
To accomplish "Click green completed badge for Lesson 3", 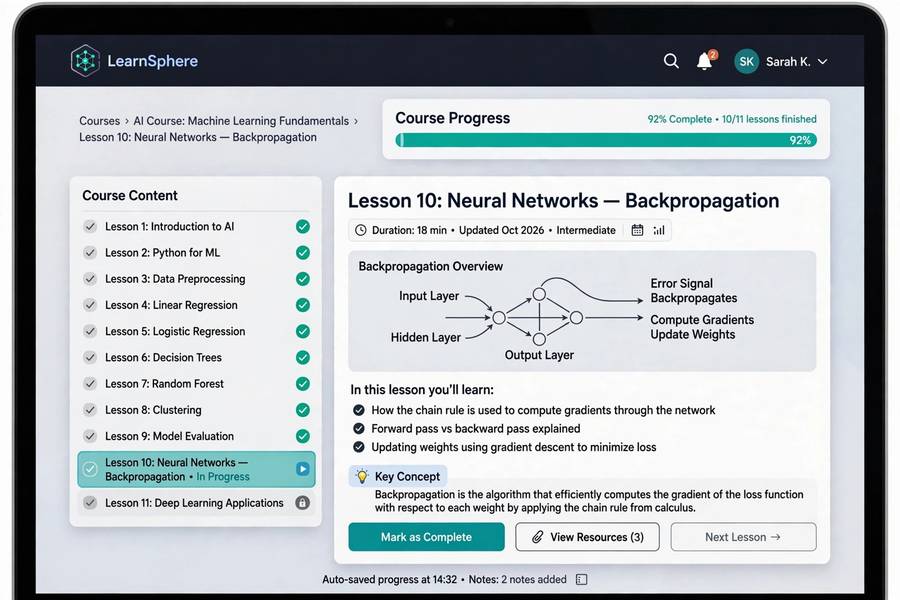I will (x=303, y=278).
